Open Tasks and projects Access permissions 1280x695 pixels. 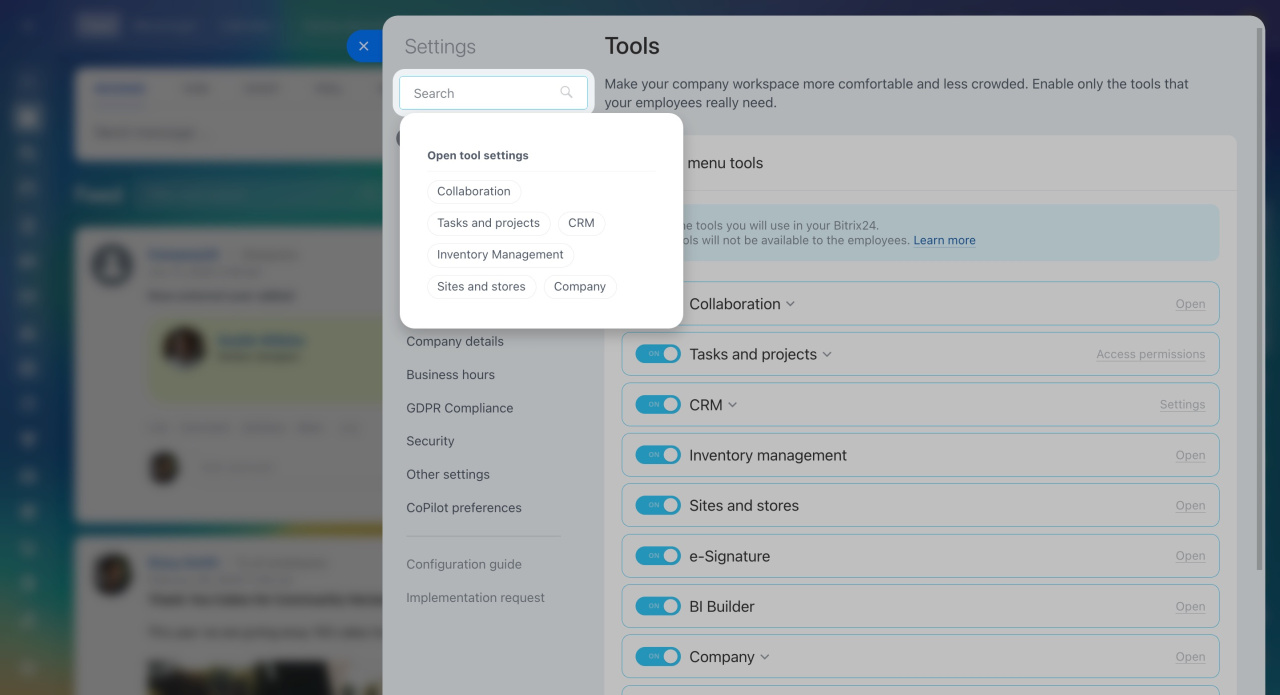(x=1150, y=354)
